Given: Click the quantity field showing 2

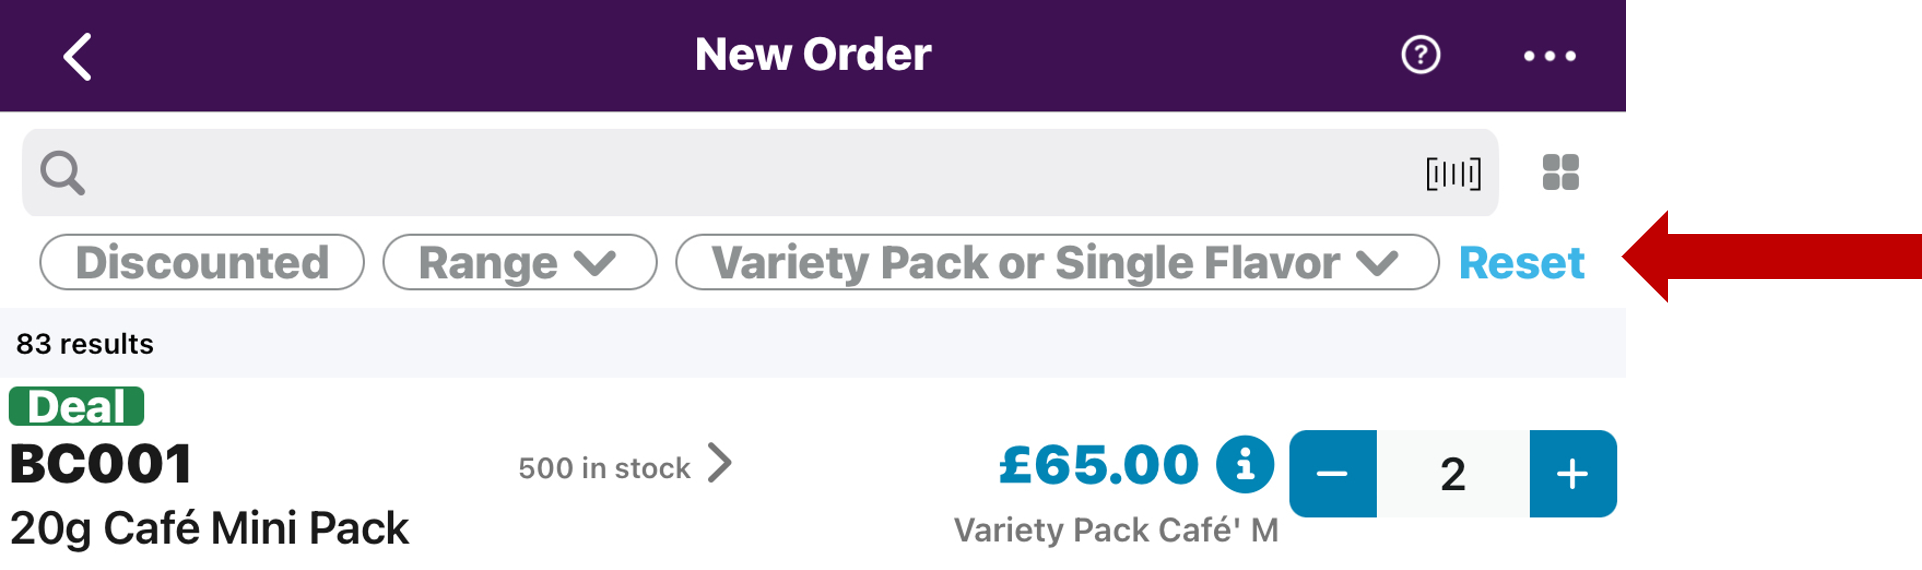Looking at the screenshot, I should [1453, 474].
